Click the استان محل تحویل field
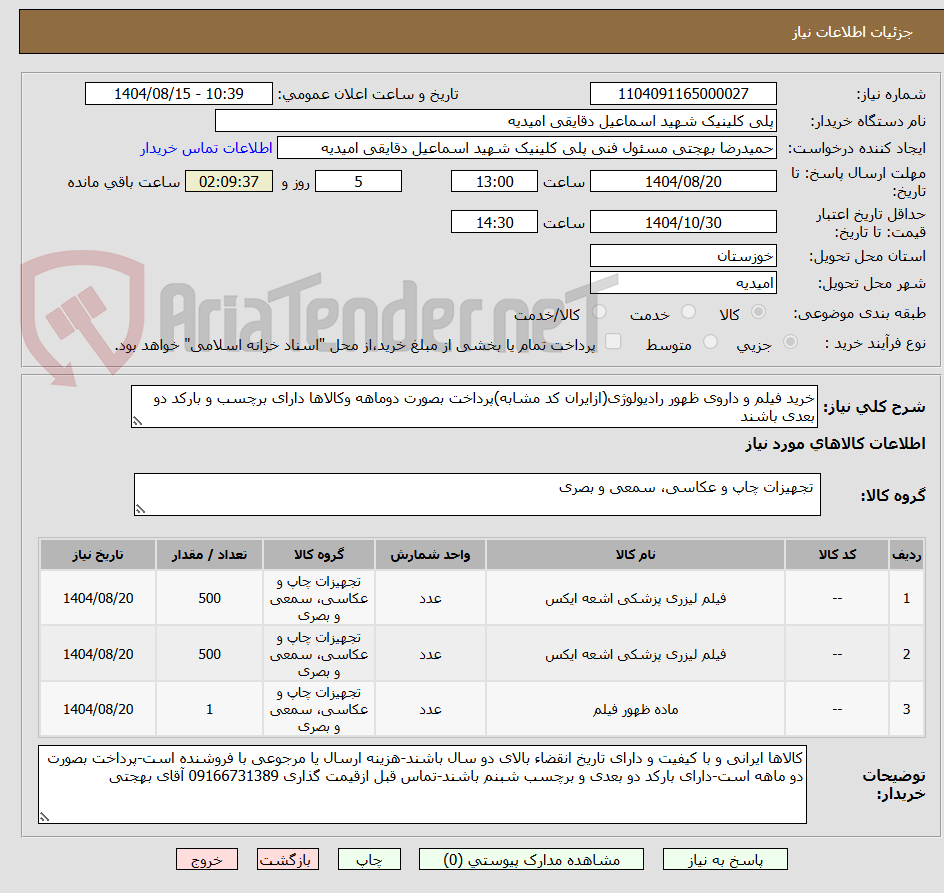This screenshot has width=944, height=893. [683, 256]
